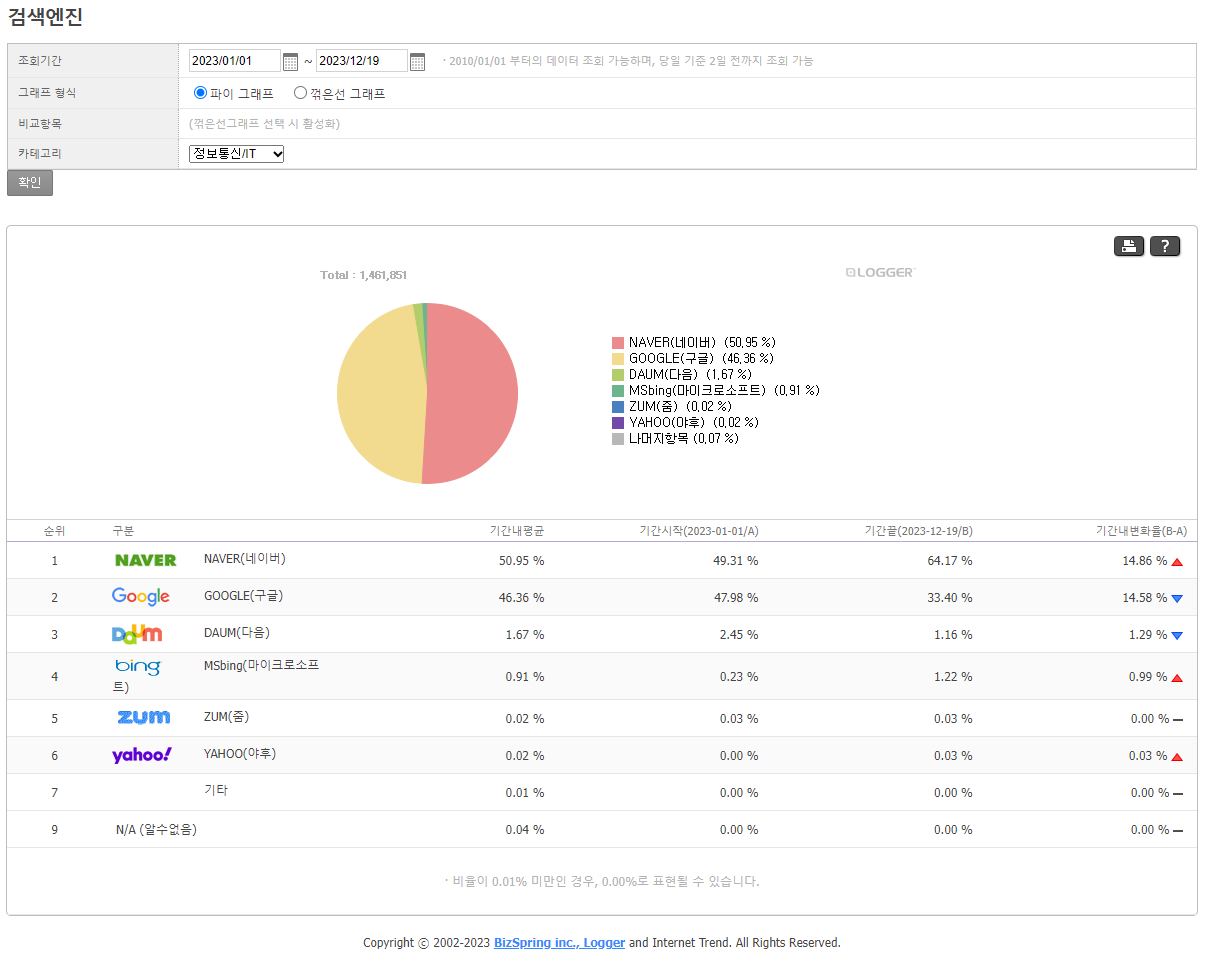Click the 기간내변화율(B-A) column header
Screen dimensions: 1206x954
click(x=1141, y=531)
